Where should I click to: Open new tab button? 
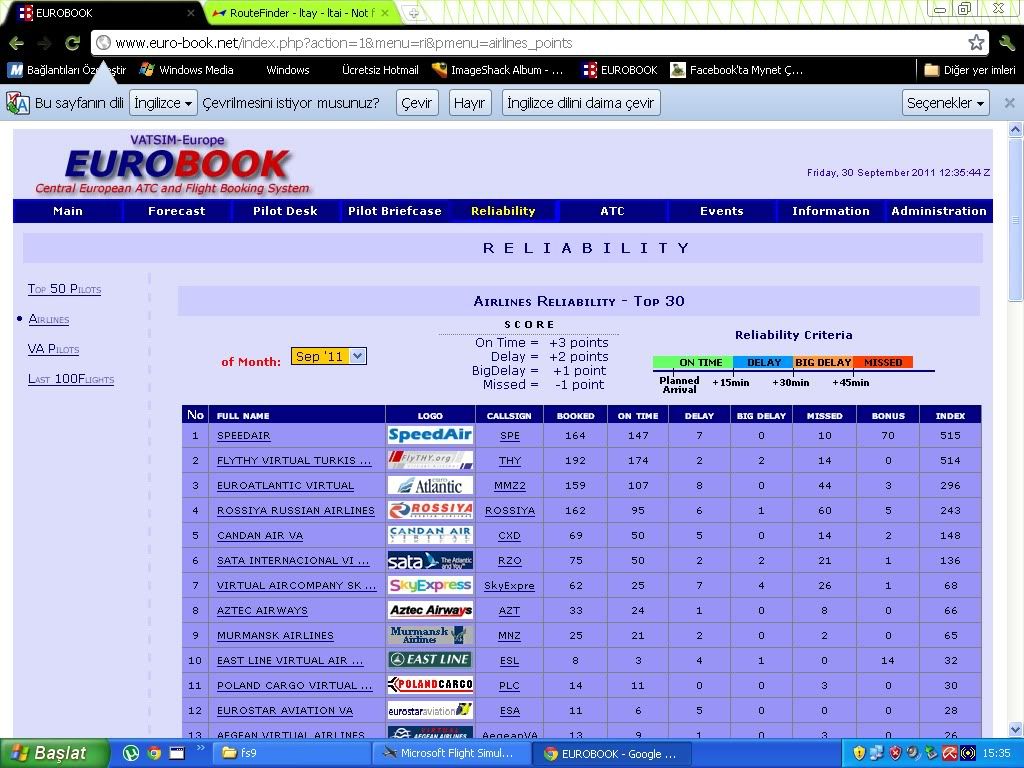tap(412, 12)
